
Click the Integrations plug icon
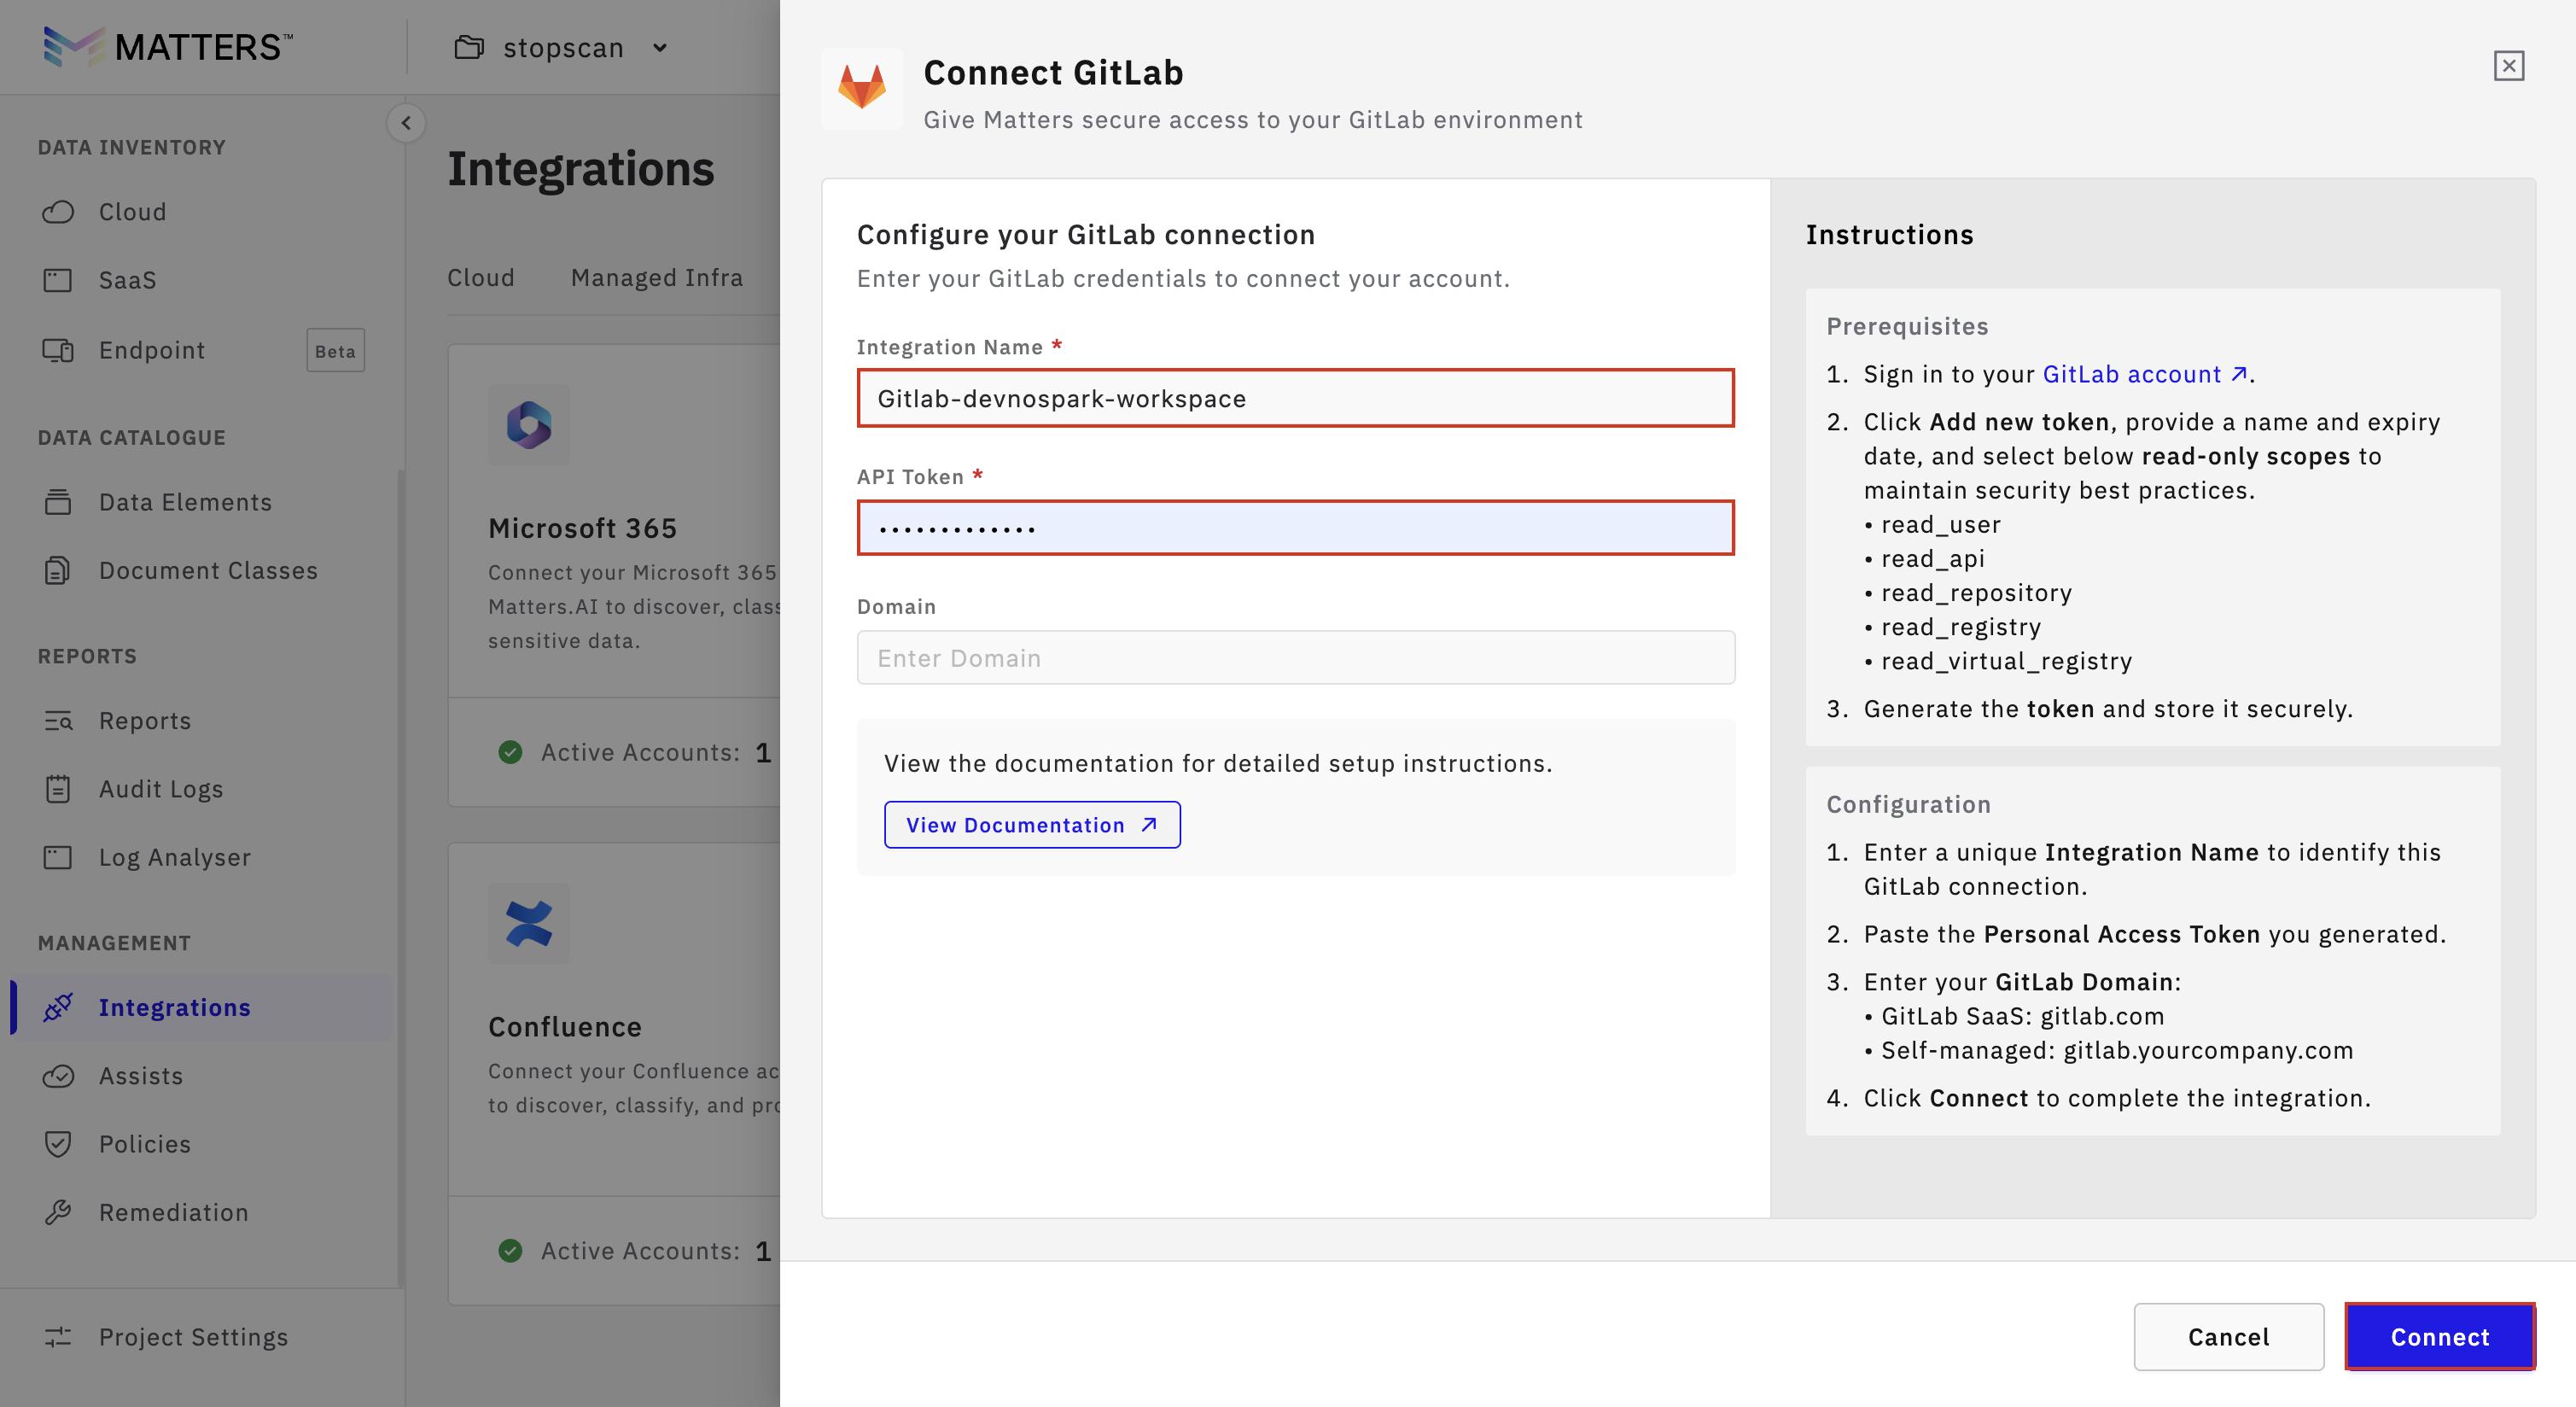pos(58,1007)
